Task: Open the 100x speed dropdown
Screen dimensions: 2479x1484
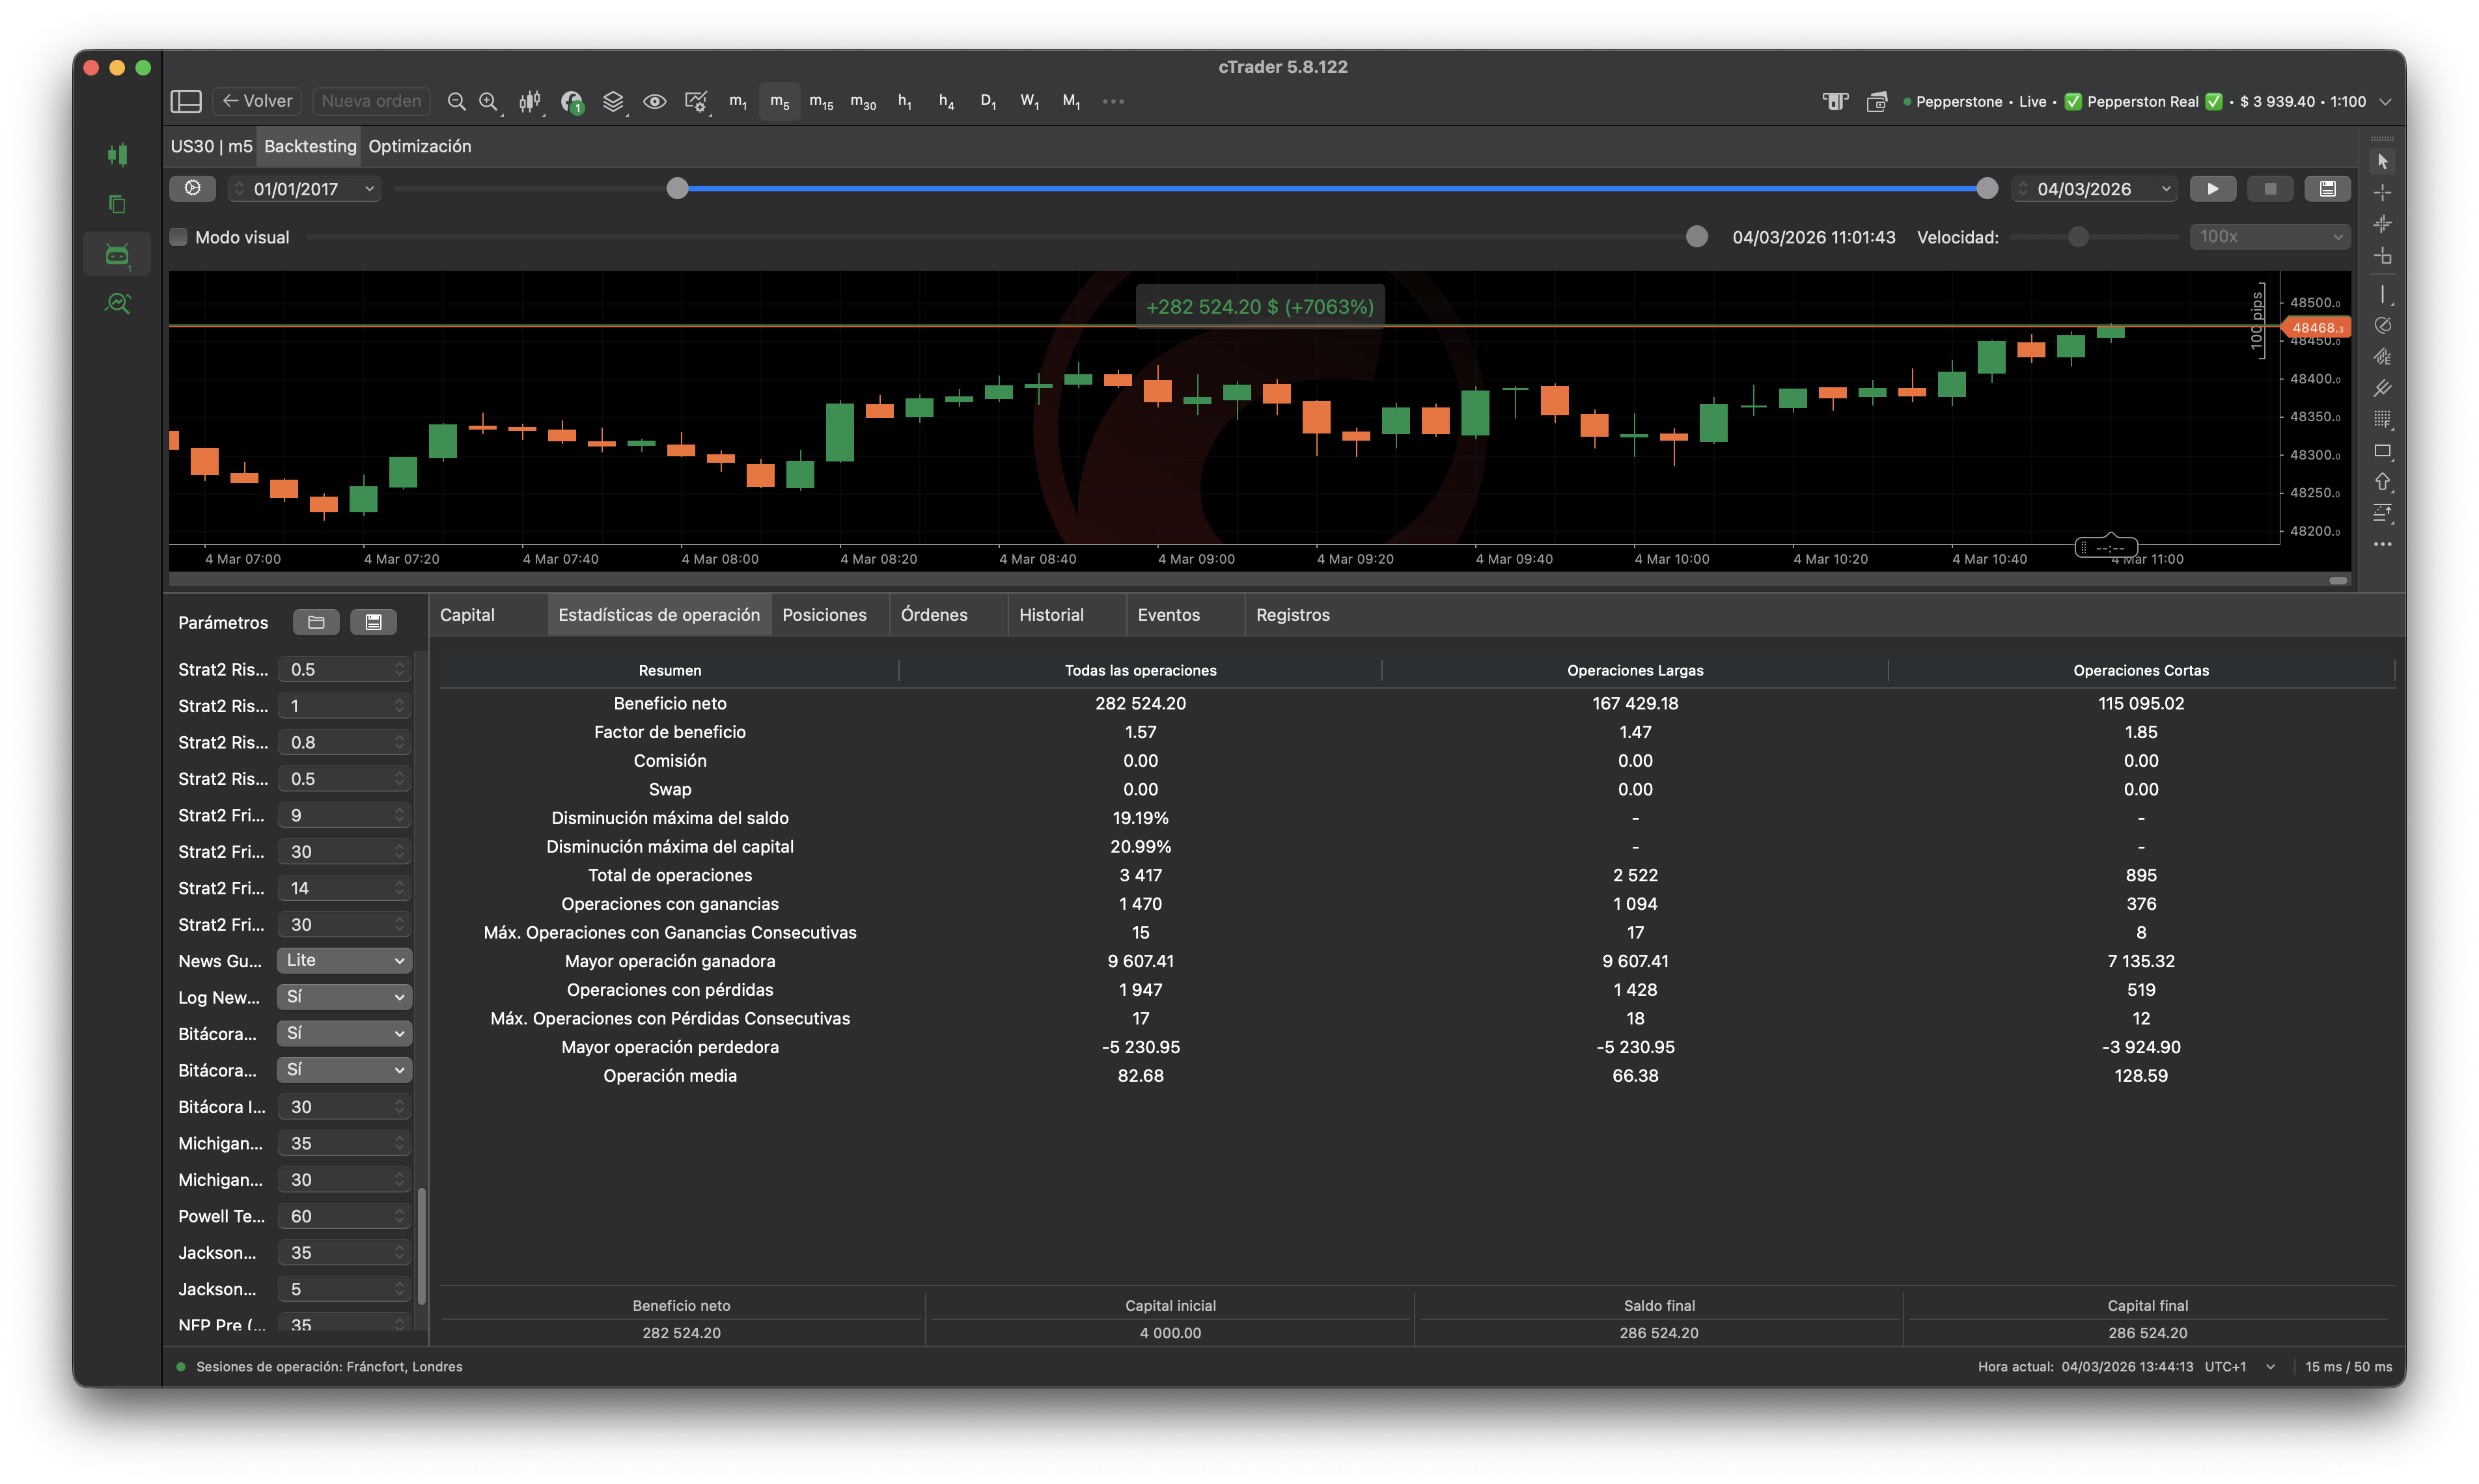Action: pyautogui.click(x=2269, y=237)
